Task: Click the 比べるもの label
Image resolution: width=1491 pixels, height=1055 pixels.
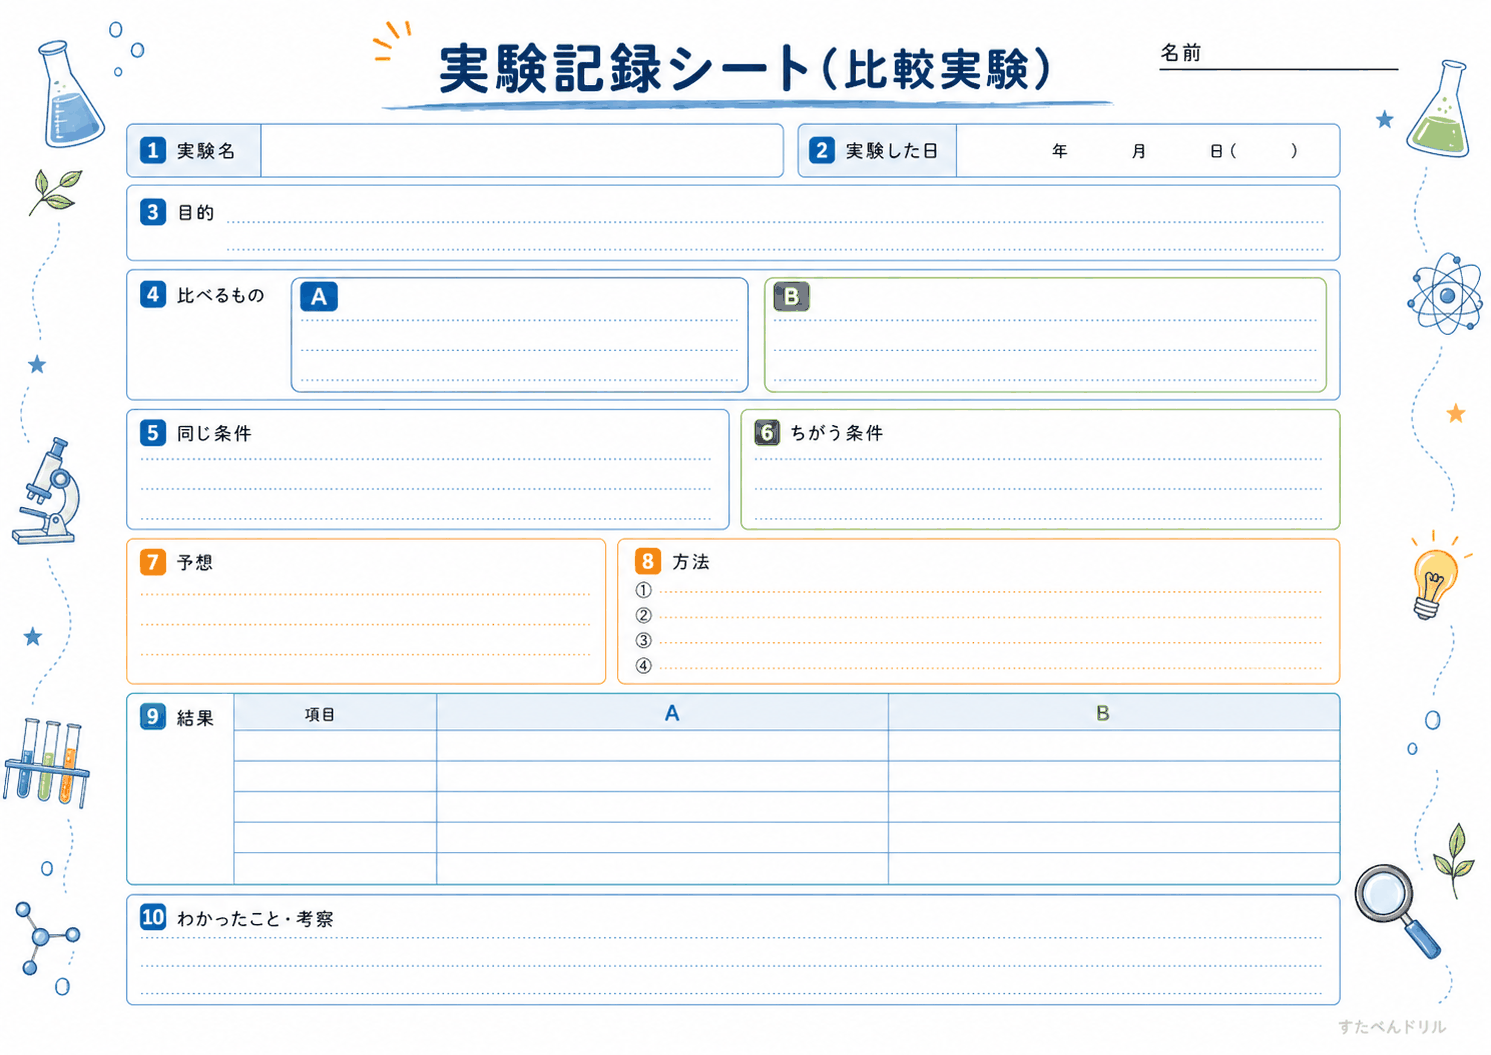Action: (221, 295)
